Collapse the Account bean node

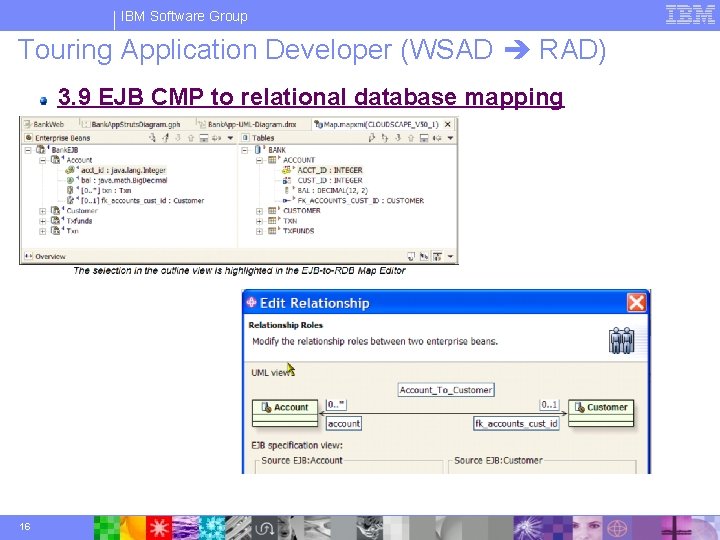pyautogui.click(x=42, y=160)
